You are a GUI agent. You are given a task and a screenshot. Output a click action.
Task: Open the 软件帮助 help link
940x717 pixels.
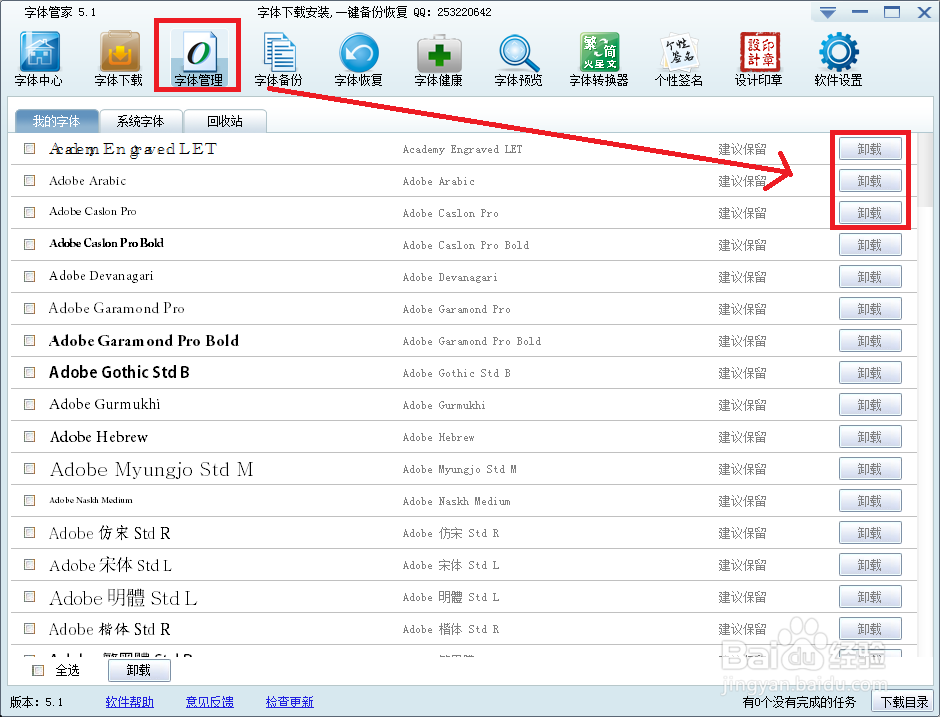pos(129,702)
